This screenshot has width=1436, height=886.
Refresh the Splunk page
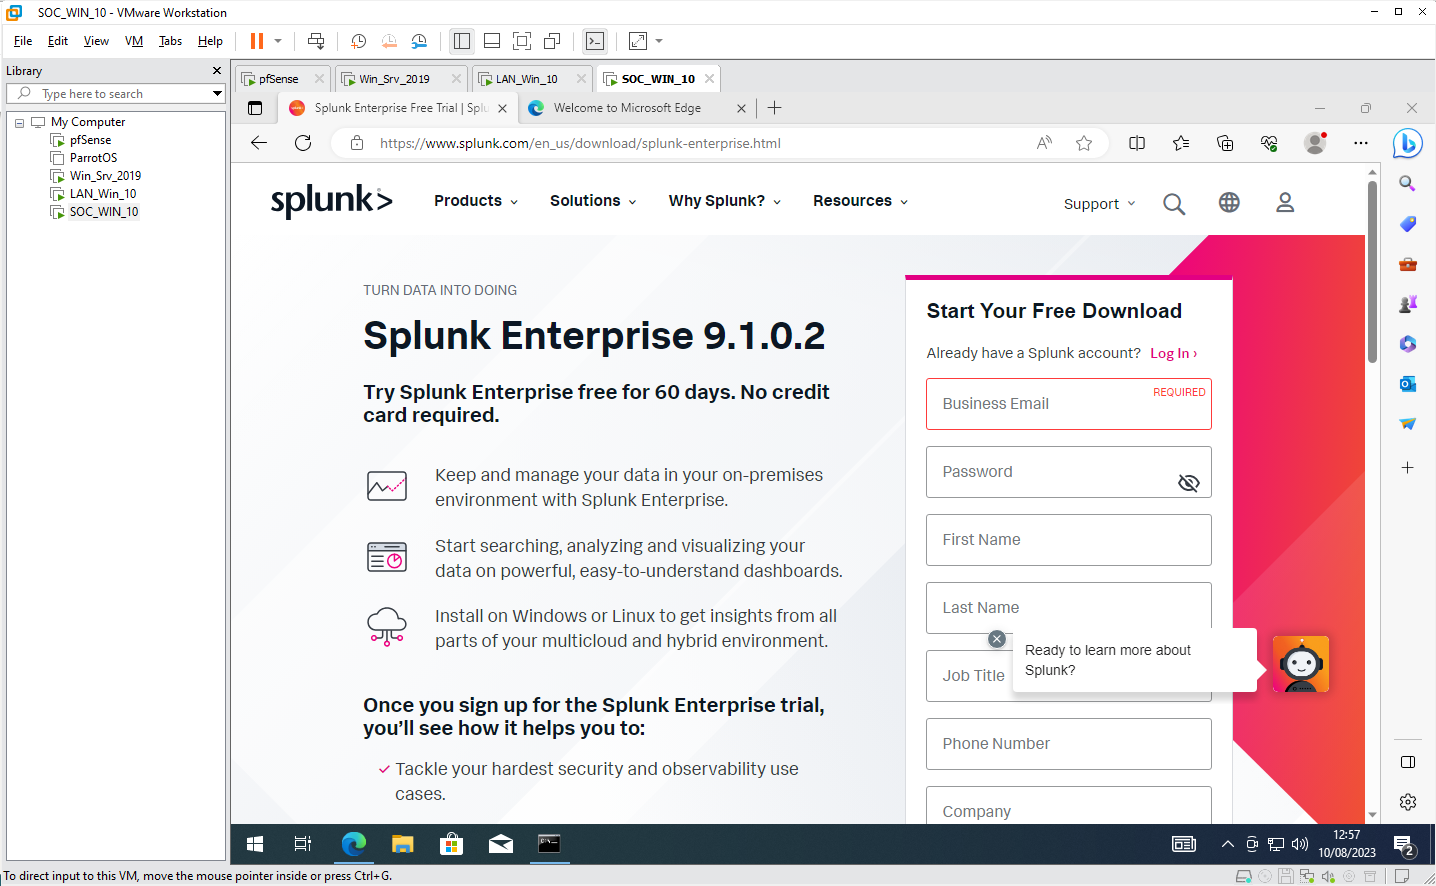(303, 143)
